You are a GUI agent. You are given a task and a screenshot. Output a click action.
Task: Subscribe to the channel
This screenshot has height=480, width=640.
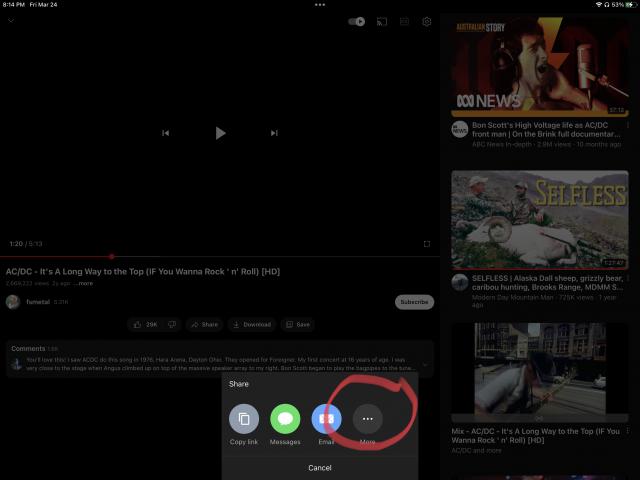(x=414, y=302)
